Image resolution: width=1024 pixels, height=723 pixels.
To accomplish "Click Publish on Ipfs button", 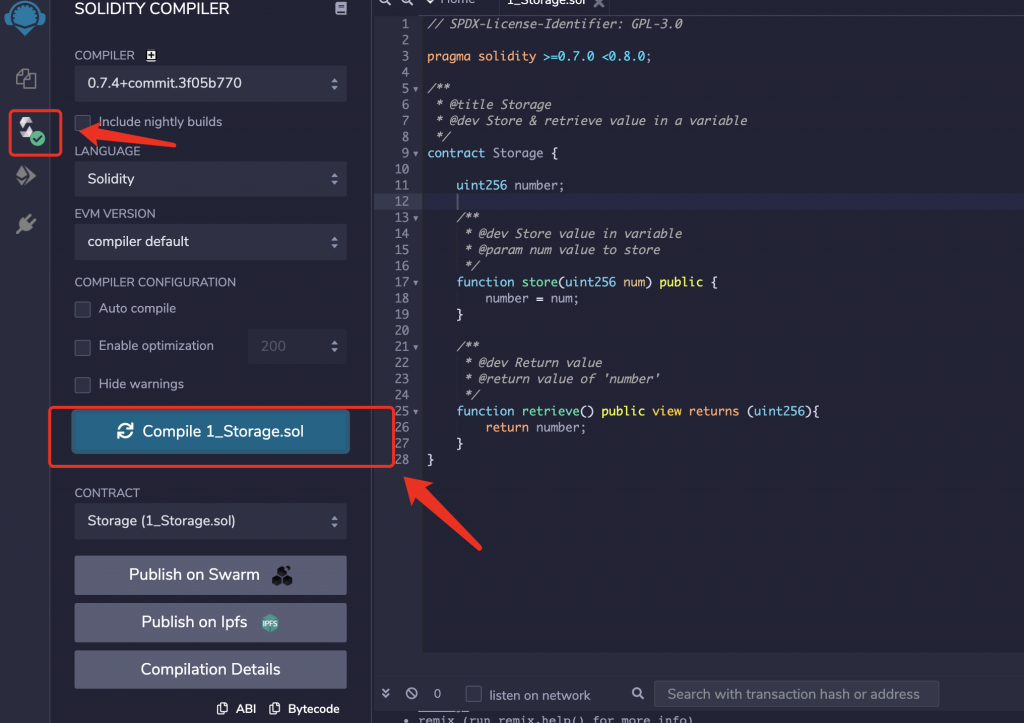I will tap(210, 622).
